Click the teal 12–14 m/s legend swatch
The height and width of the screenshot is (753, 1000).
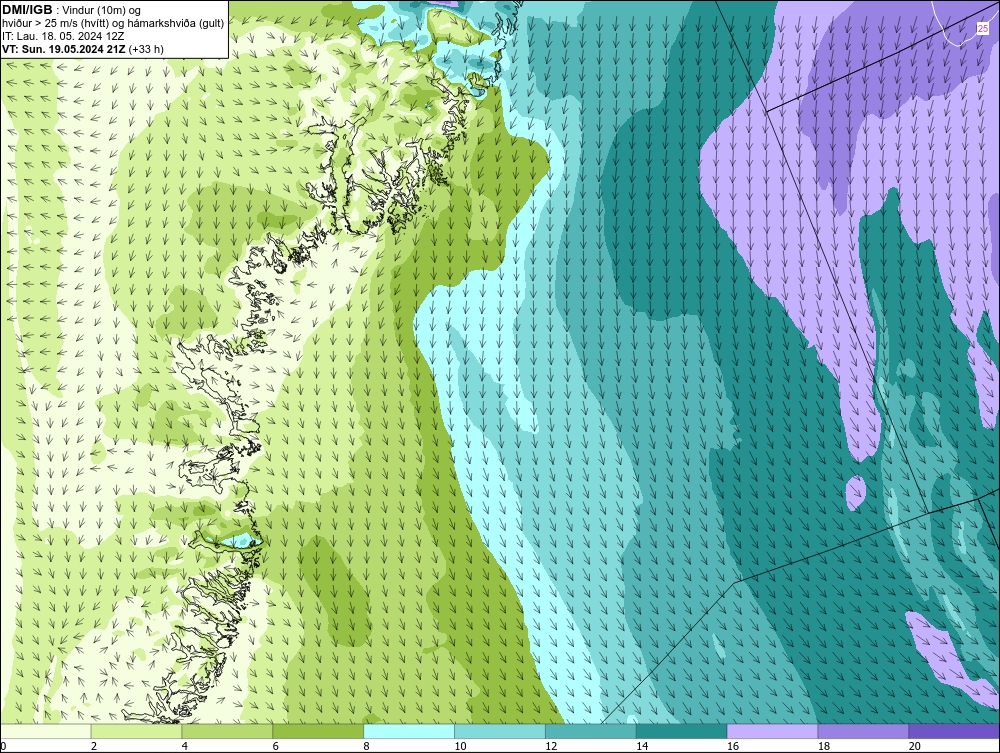[x=591, y=731]
